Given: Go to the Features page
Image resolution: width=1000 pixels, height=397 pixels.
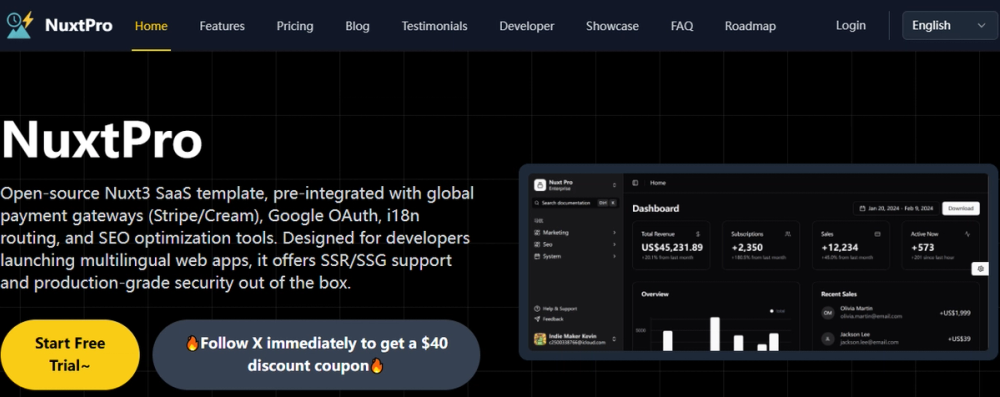Looking at the screenshot, I should (x=222, y=26).
